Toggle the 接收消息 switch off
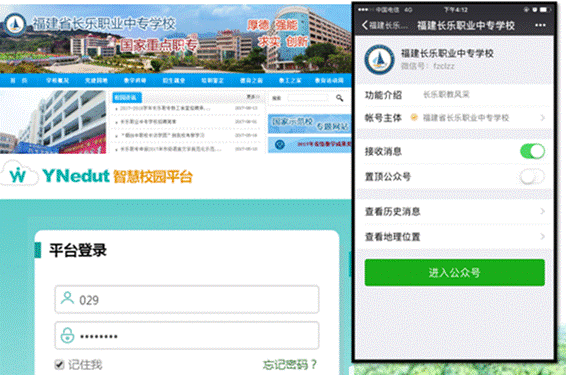The image size is (566, 375). (x=532, y=151)
